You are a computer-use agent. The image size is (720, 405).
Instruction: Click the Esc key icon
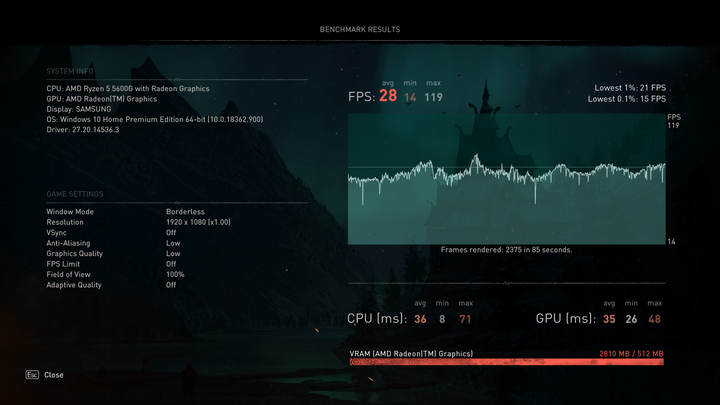[x=32, y=375]
